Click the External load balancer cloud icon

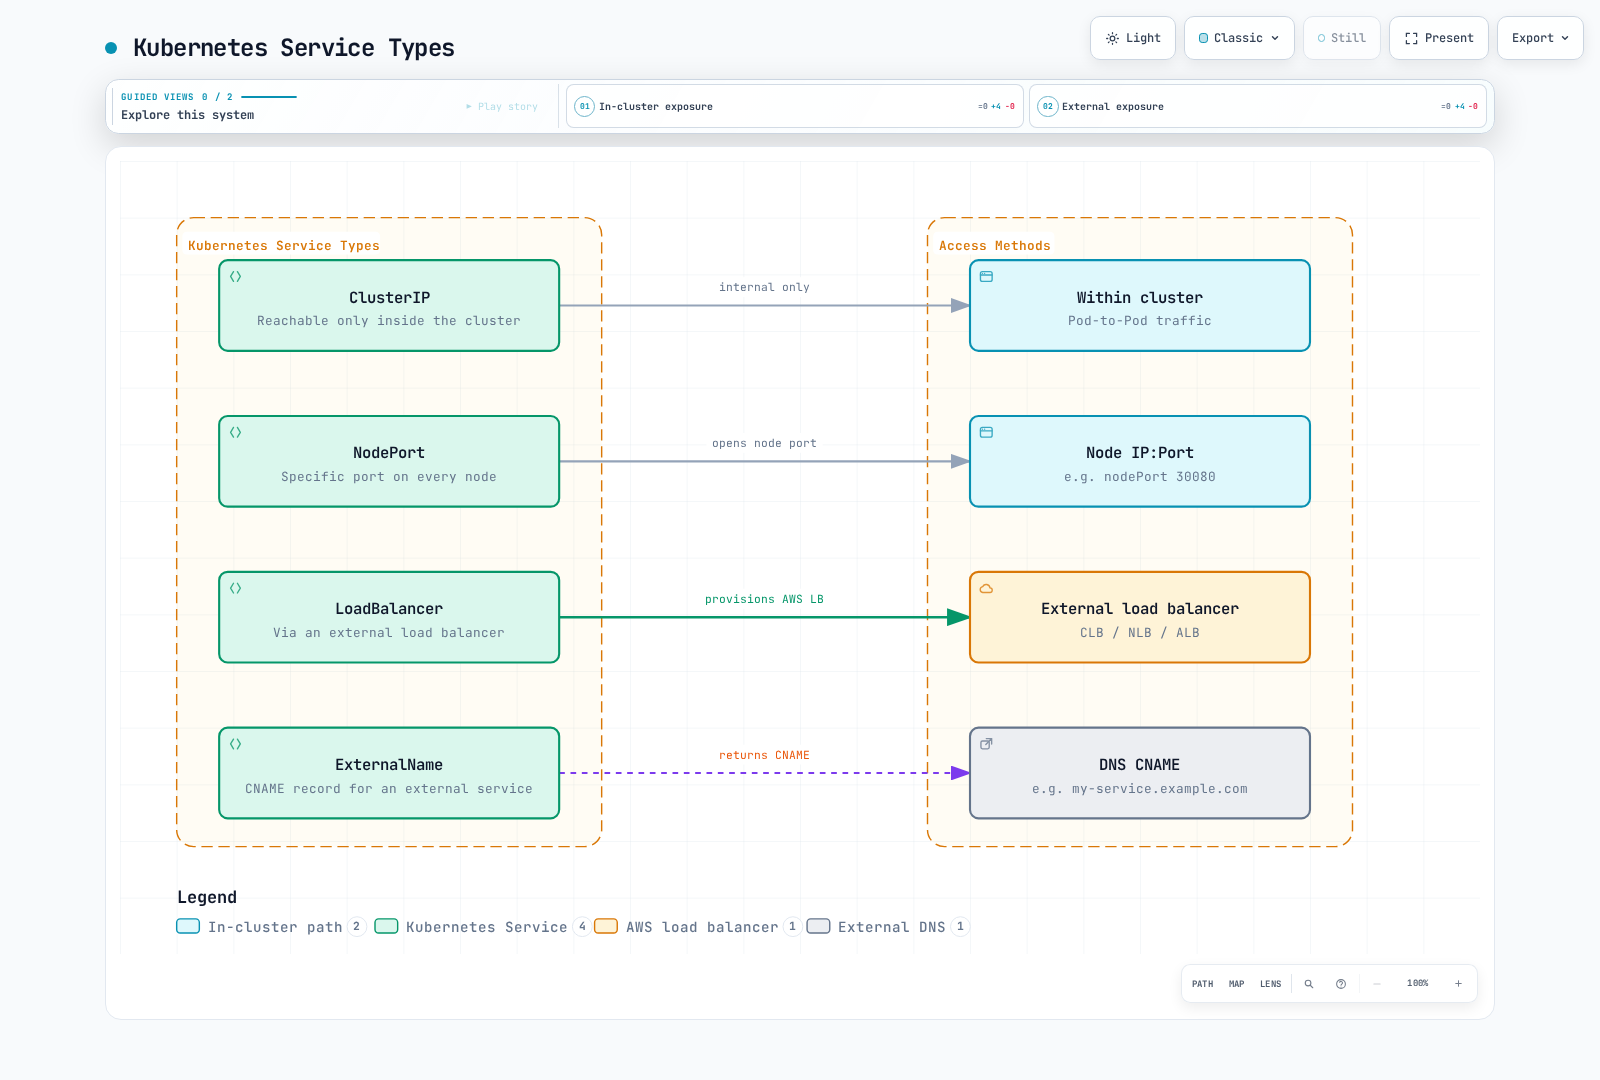click(x=986, y=588)
